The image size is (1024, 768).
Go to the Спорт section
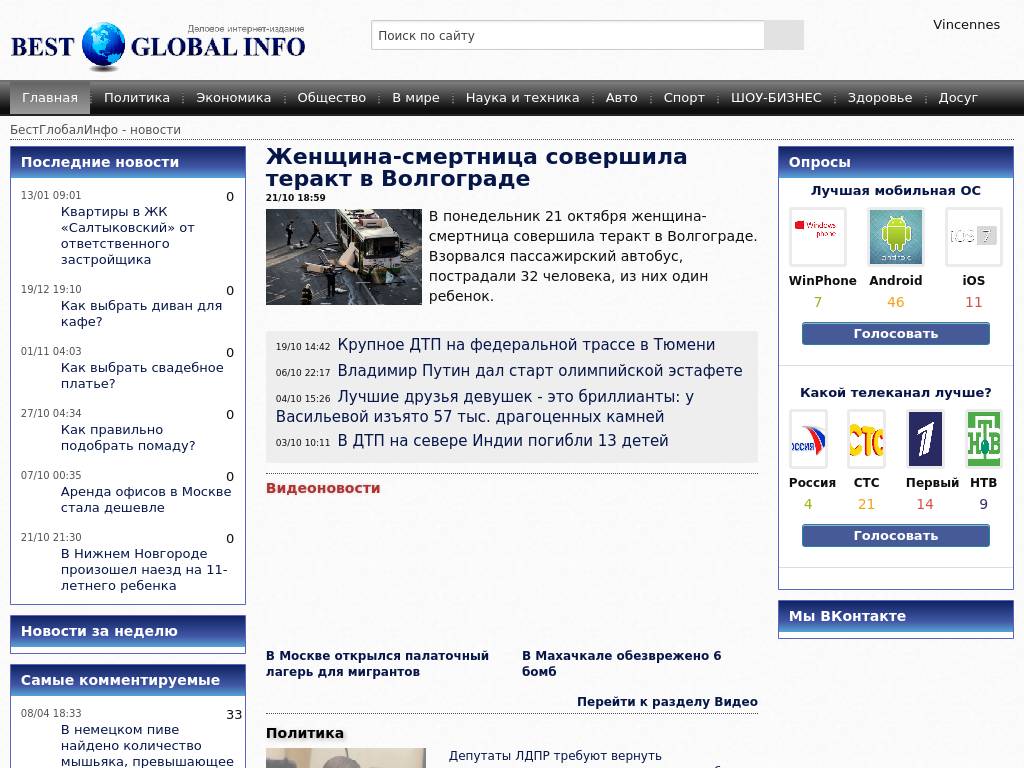[x=684, y=98]
